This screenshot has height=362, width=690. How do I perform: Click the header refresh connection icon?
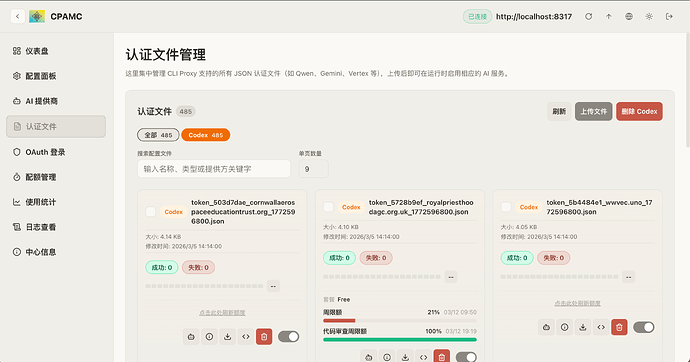point(588,17)
